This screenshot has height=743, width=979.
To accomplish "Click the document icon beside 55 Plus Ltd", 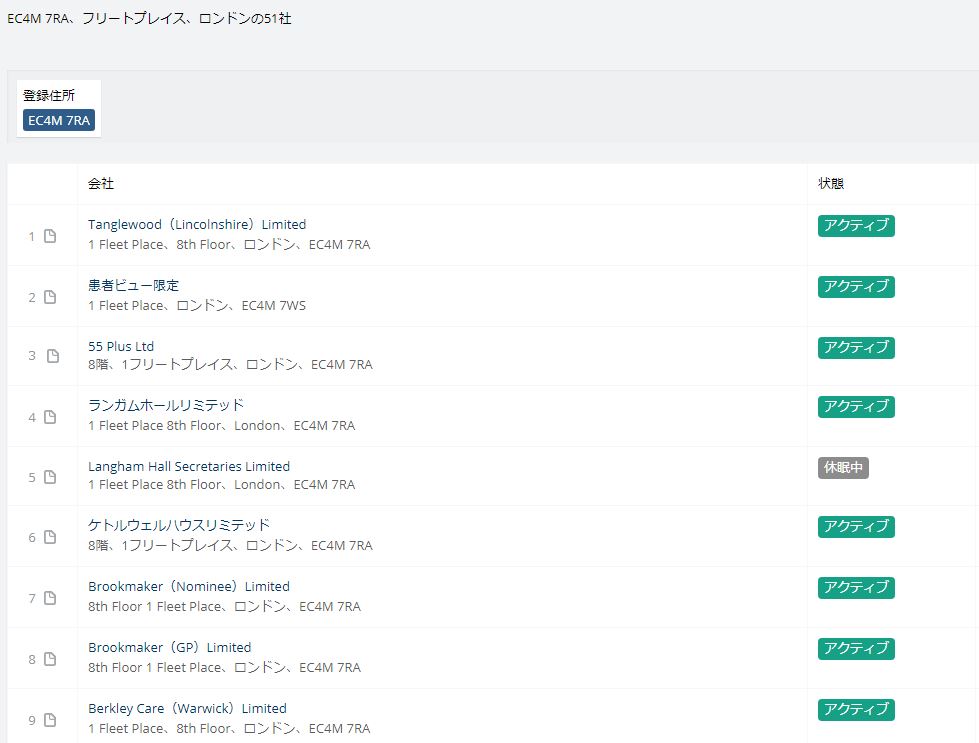I will point(53,356).
